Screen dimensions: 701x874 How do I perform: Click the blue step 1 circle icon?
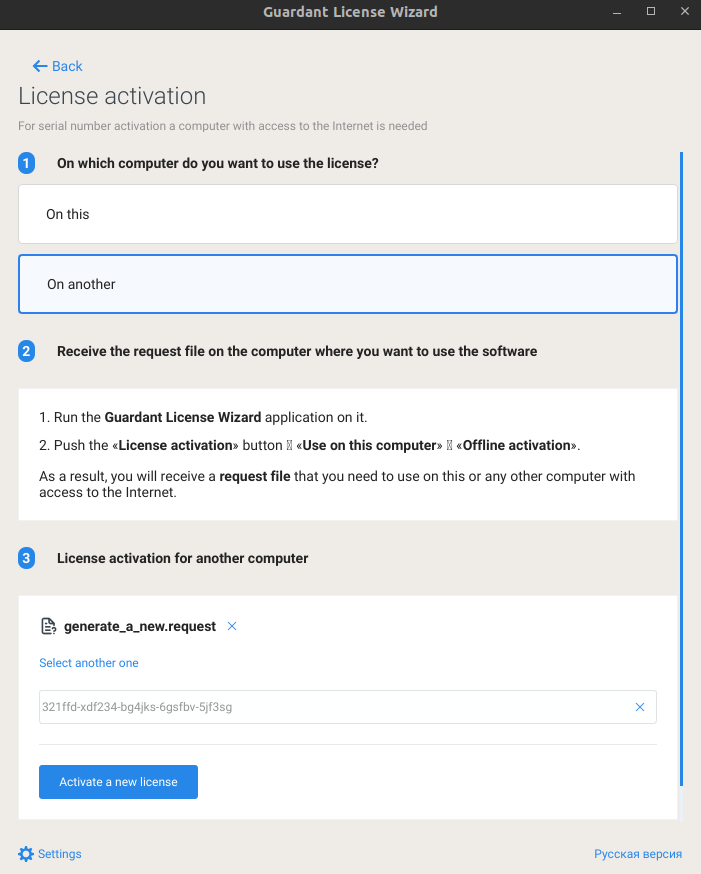pyautogui.click(x=27, y=163)
